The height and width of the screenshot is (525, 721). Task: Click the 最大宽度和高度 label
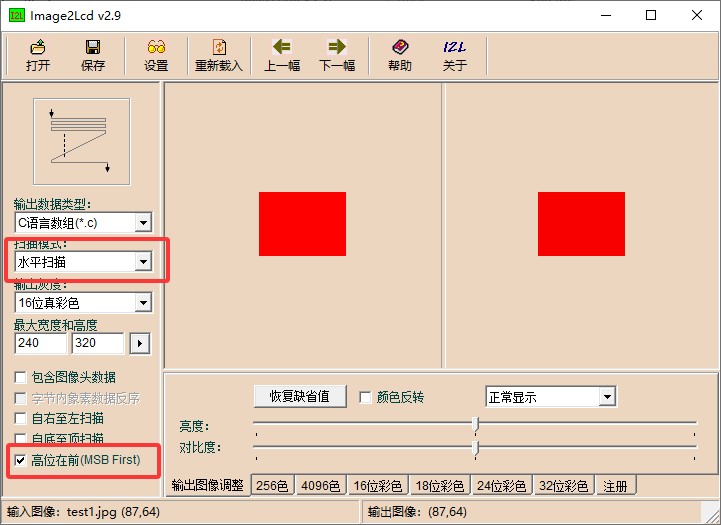pyautogui.click(x=56, y=325)
